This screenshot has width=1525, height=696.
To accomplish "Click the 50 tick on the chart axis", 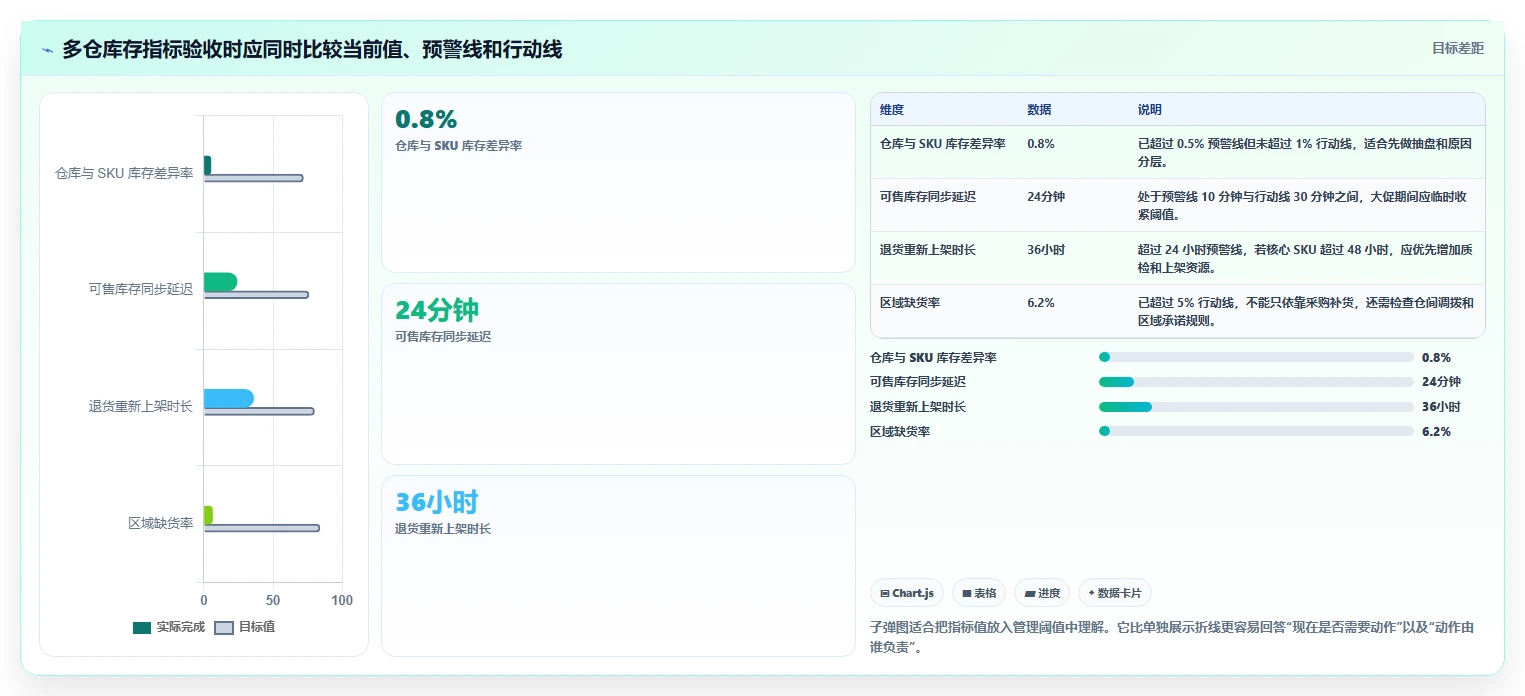I will (x=273, y=600).
